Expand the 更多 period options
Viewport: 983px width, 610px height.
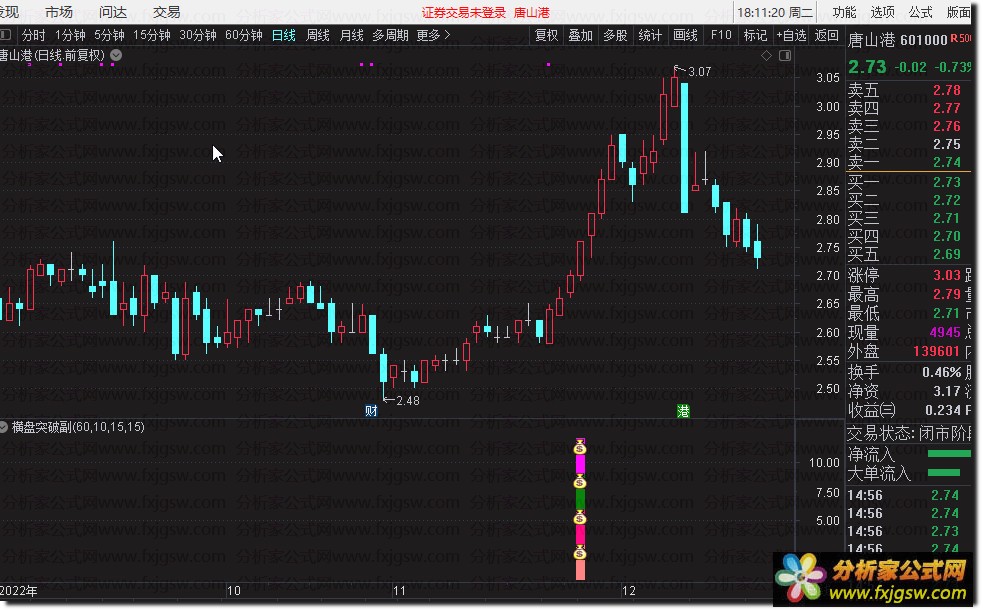433,35
